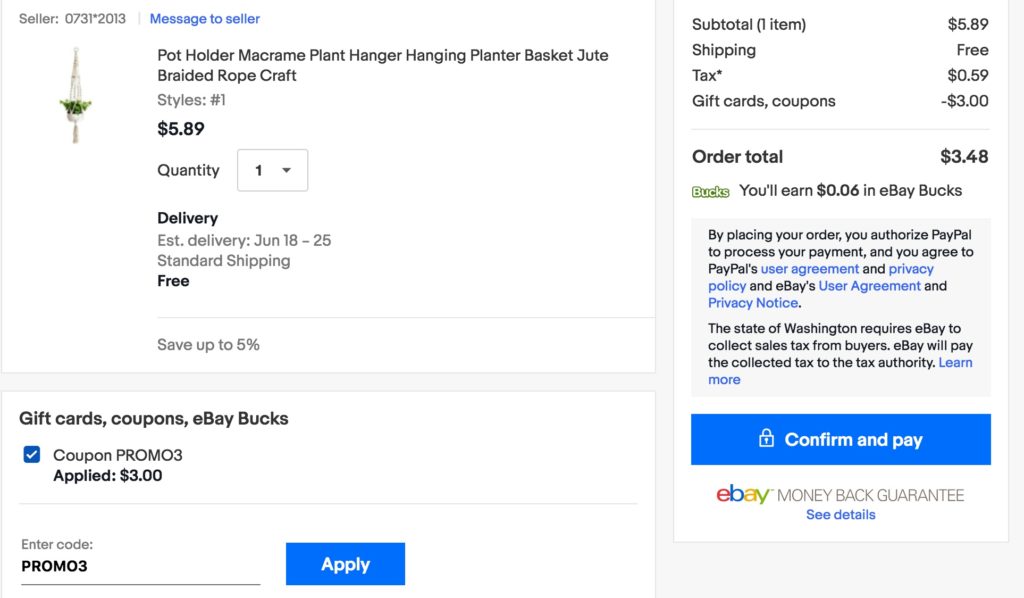
Task: Click the eBay Money Back Guarantee logo
Action: click(840, 494)
